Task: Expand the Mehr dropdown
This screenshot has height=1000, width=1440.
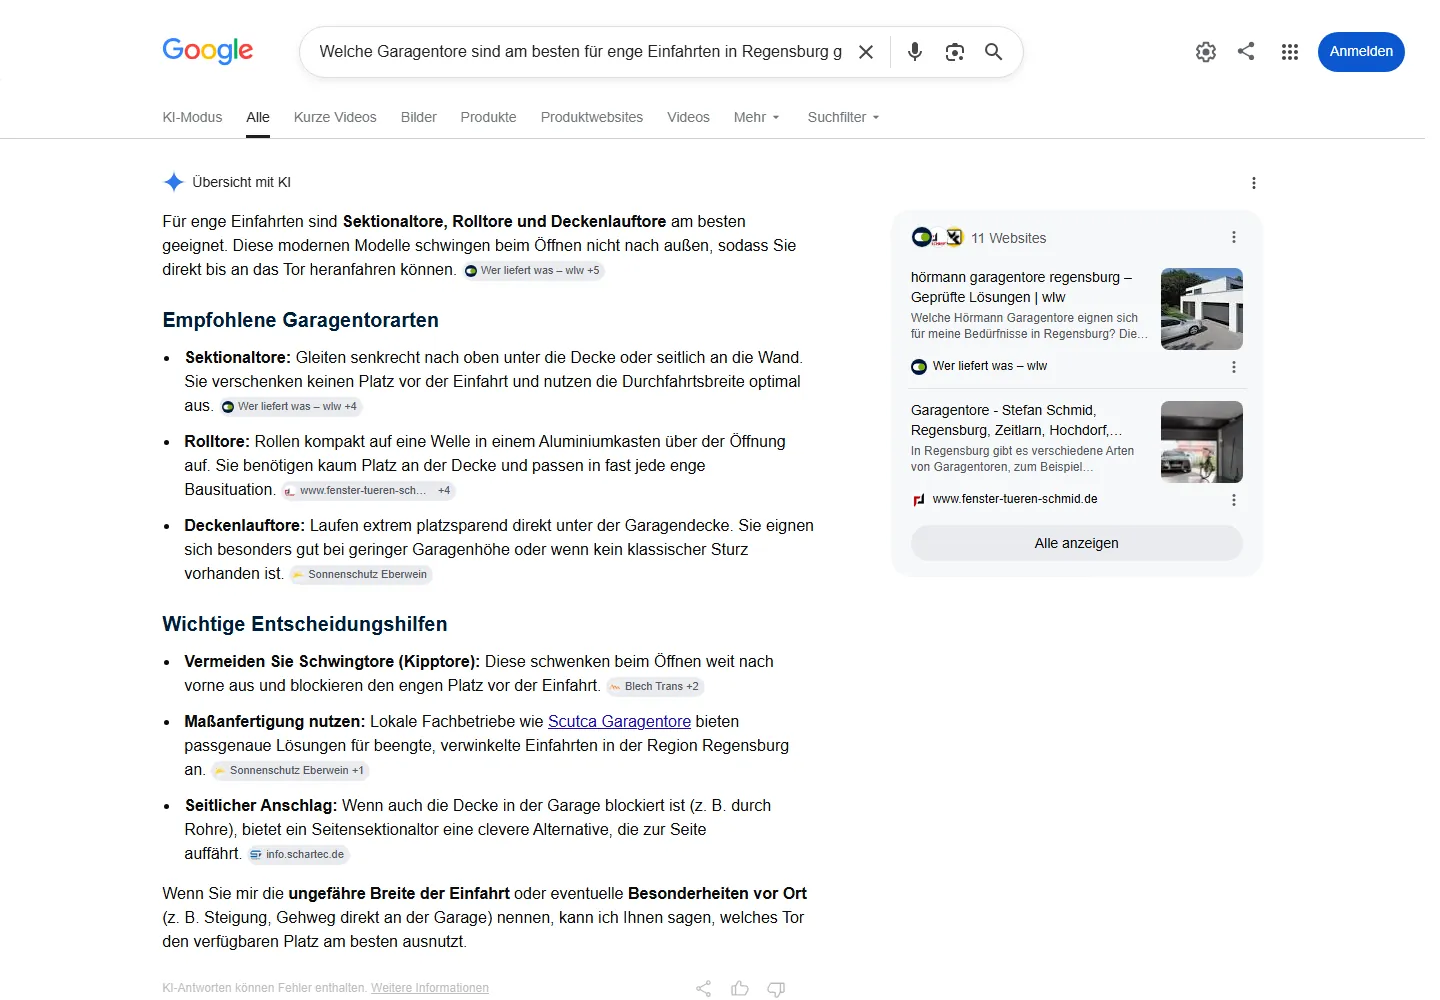Action: 756,117
